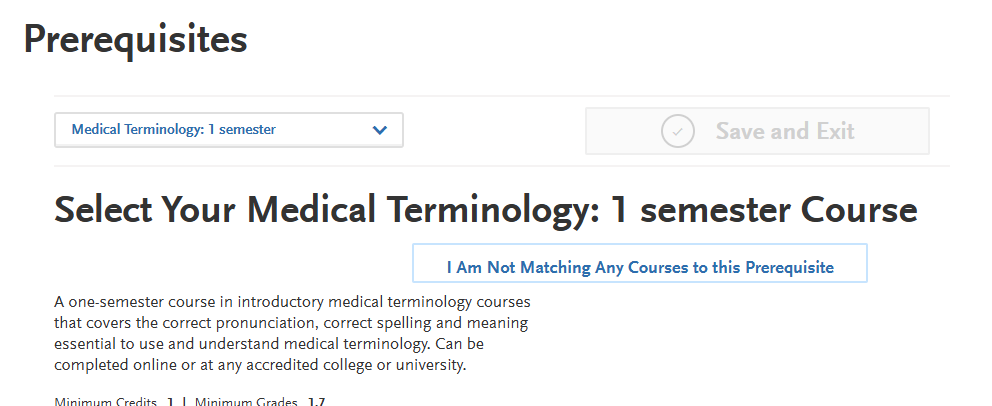
Task: Expand the prerequisite selector using its chevron arrow
Action: [379, 130]
